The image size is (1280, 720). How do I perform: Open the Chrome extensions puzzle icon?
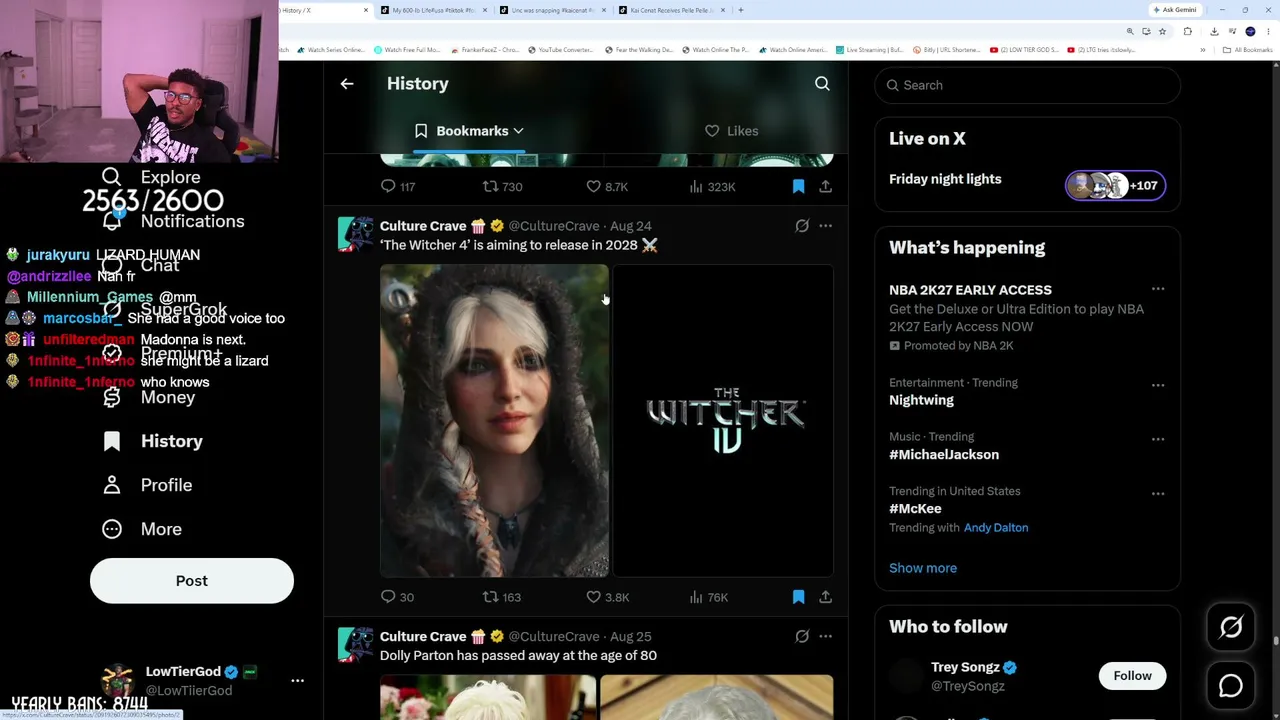click(x=1188, y=31)
